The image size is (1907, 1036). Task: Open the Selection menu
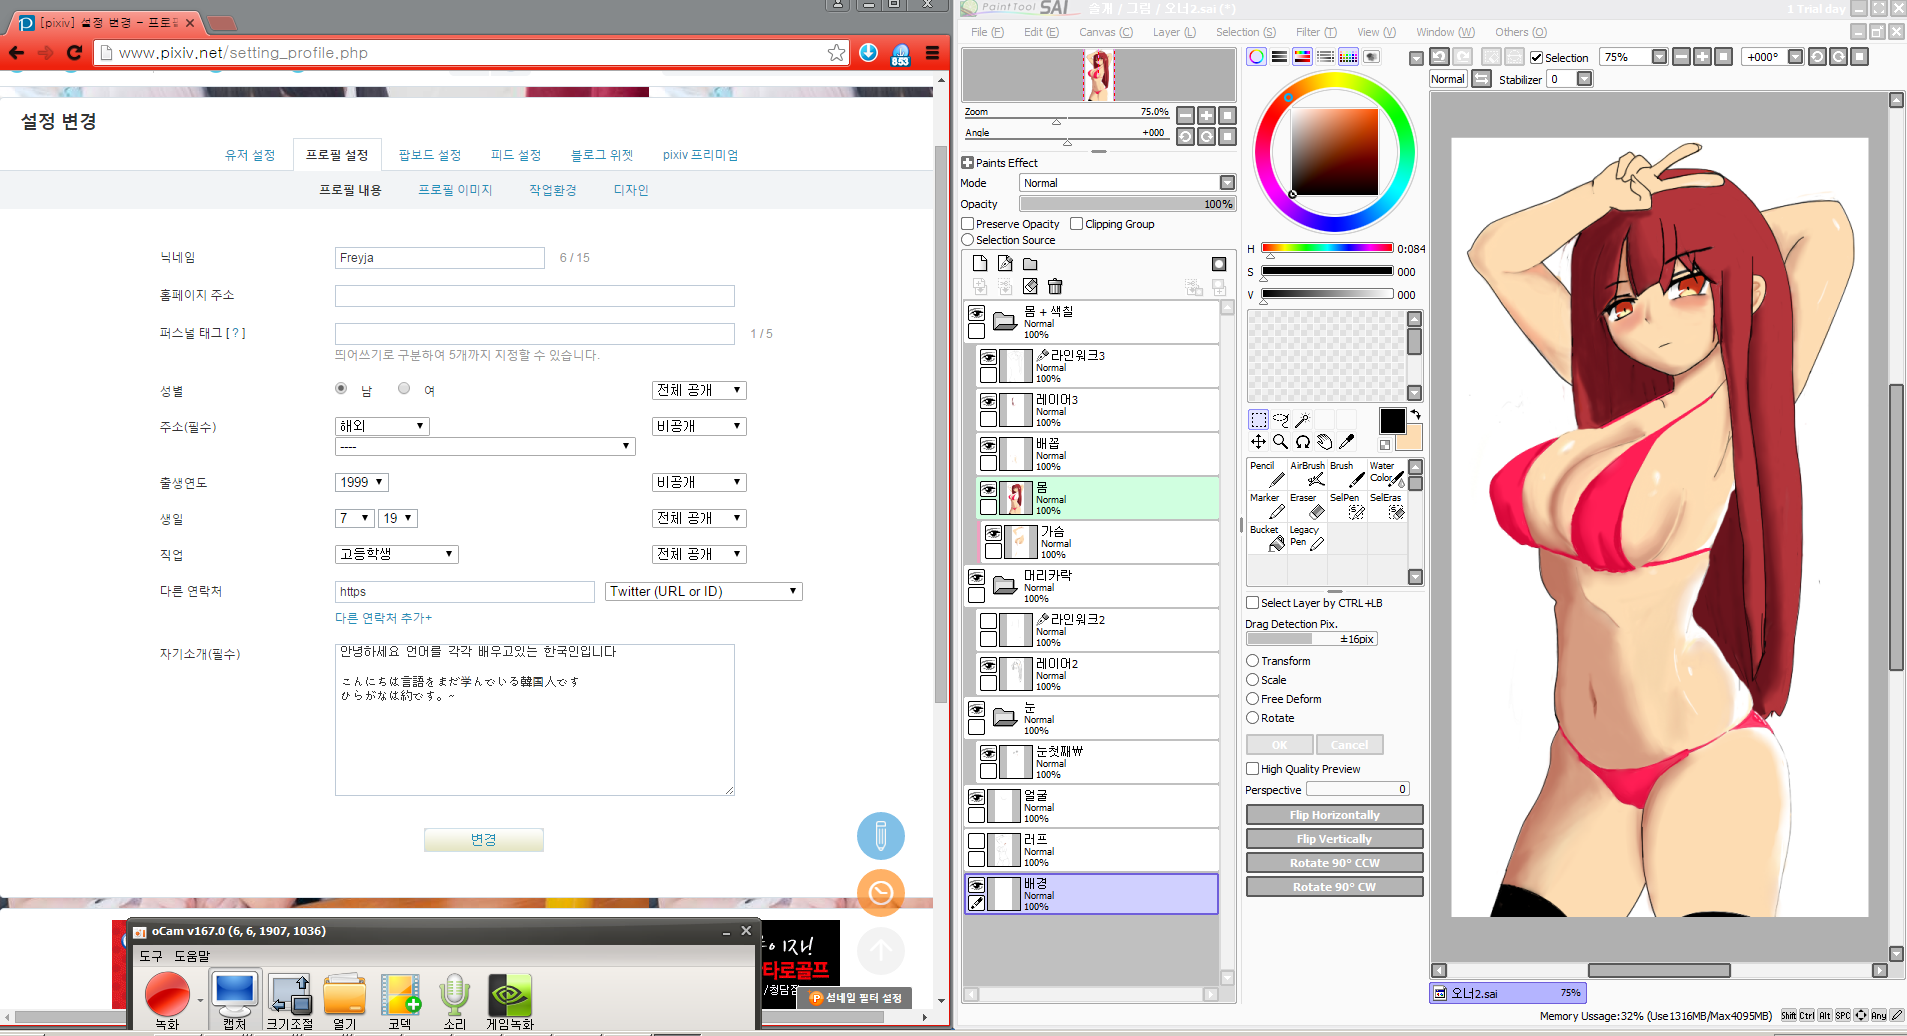pos(1245,32)
